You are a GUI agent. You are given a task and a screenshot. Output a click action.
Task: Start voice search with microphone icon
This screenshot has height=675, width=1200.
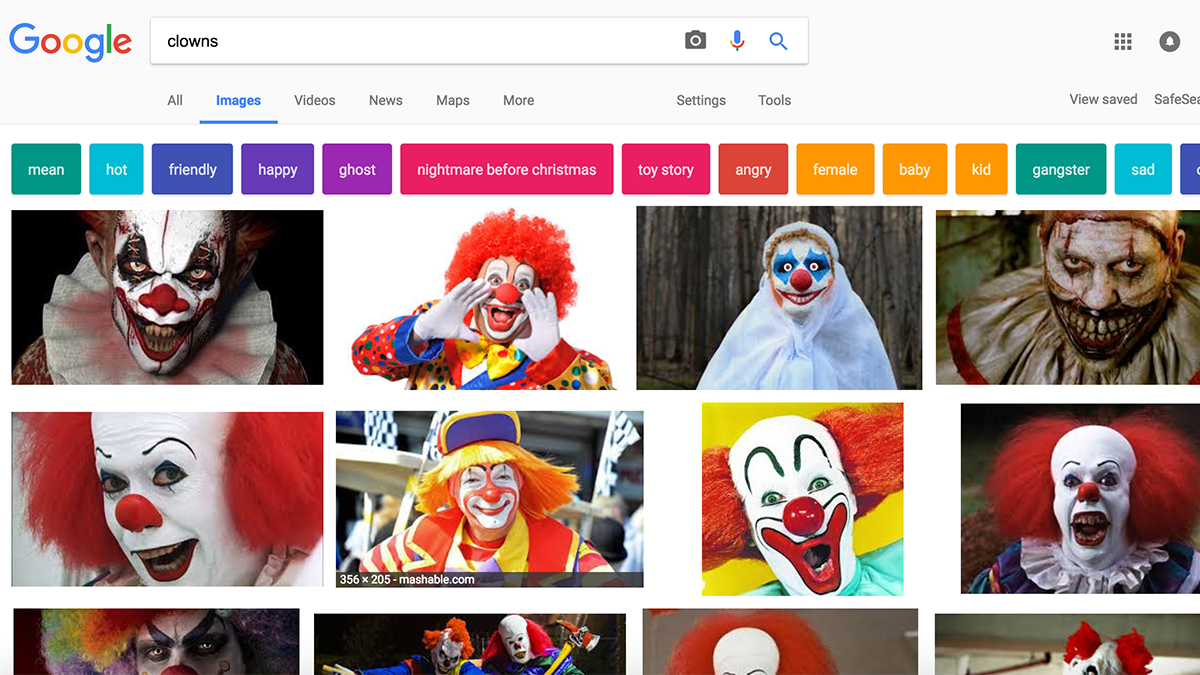(737, 41)
